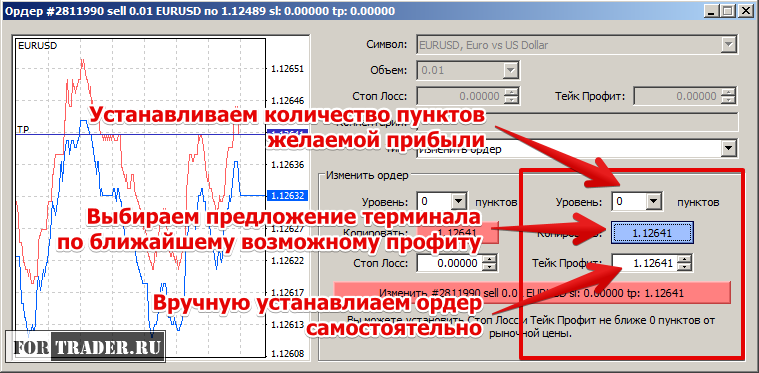Click the Комментарий comment field
The image size is (759, 373).
point(576,122)
